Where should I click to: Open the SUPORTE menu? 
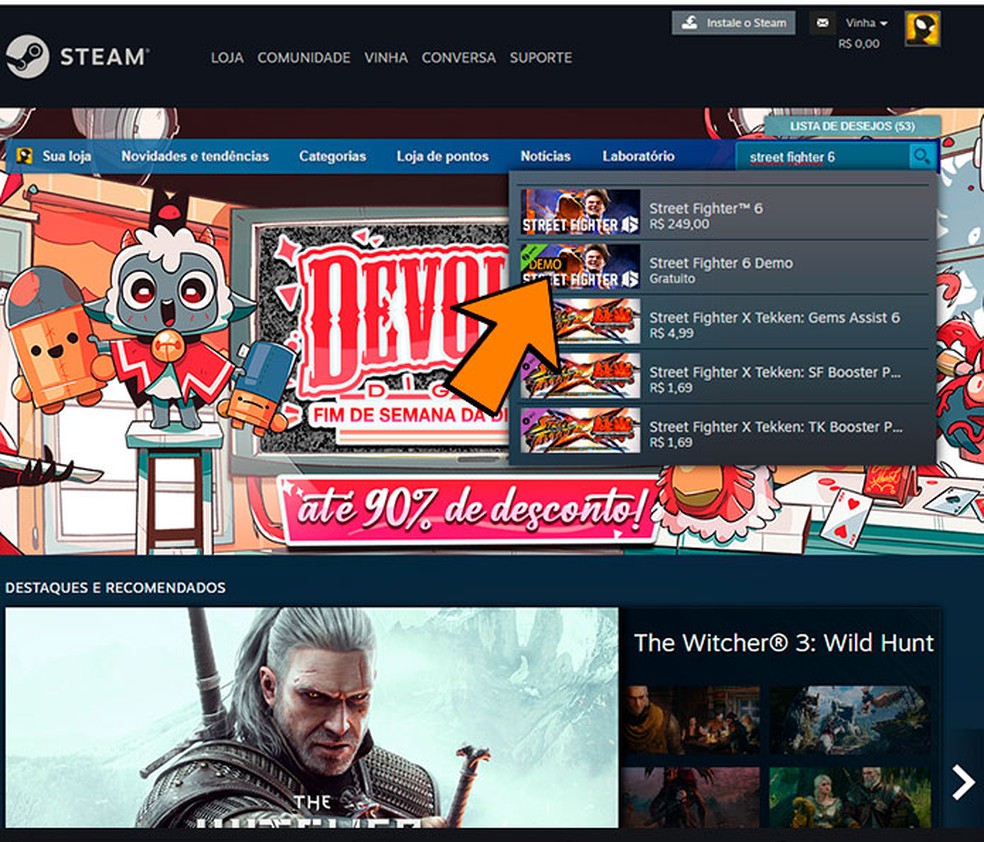[540, 58]
